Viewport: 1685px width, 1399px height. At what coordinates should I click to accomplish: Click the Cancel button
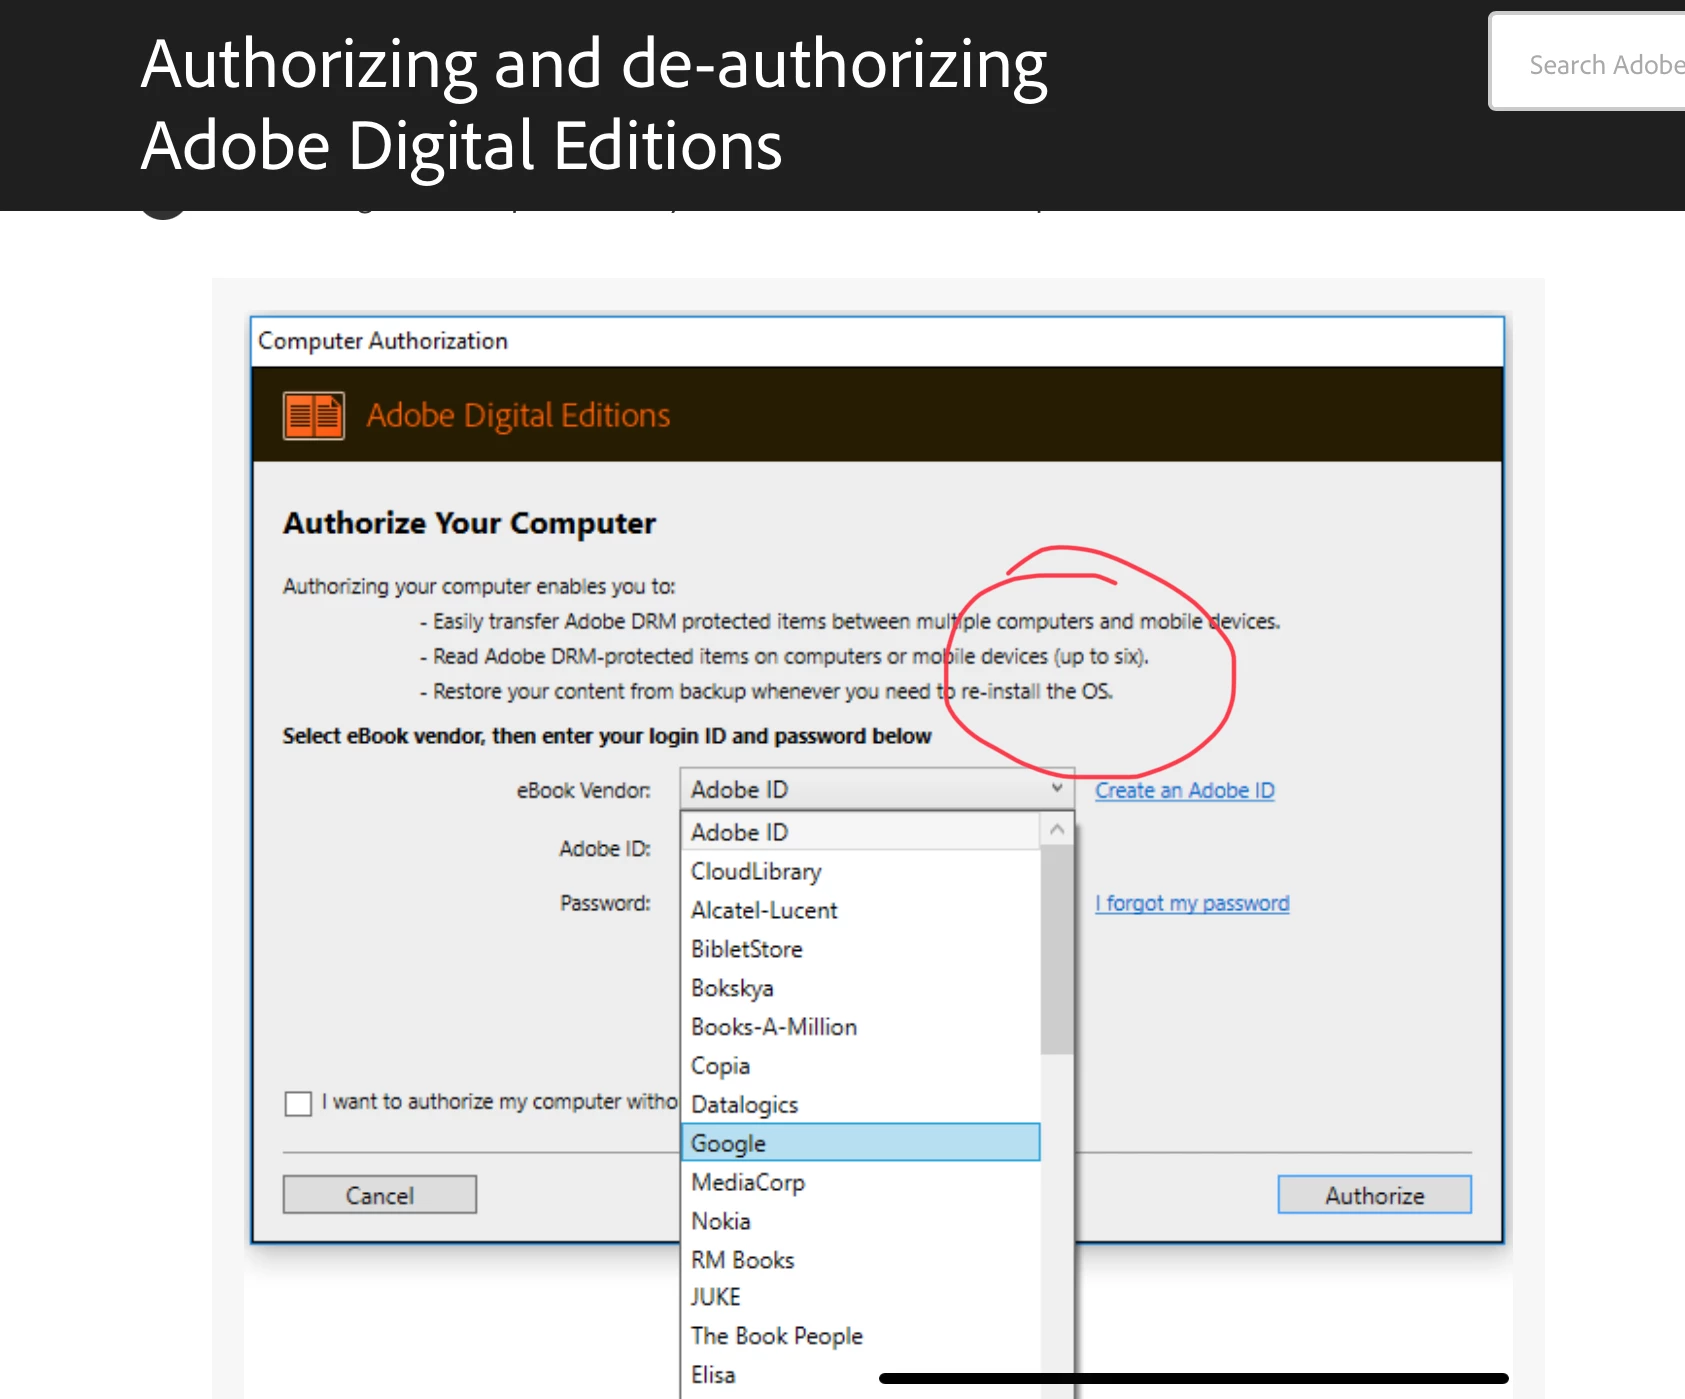pos(380,1195)
